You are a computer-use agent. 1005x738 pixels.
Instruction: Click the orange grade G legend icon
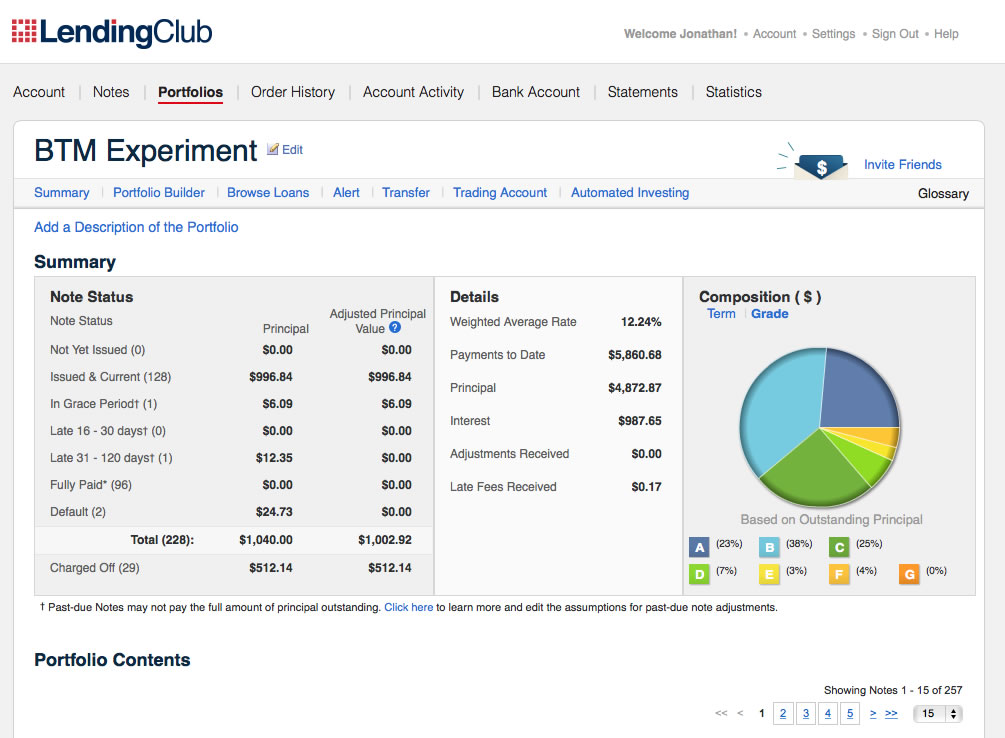coord(909,574)
